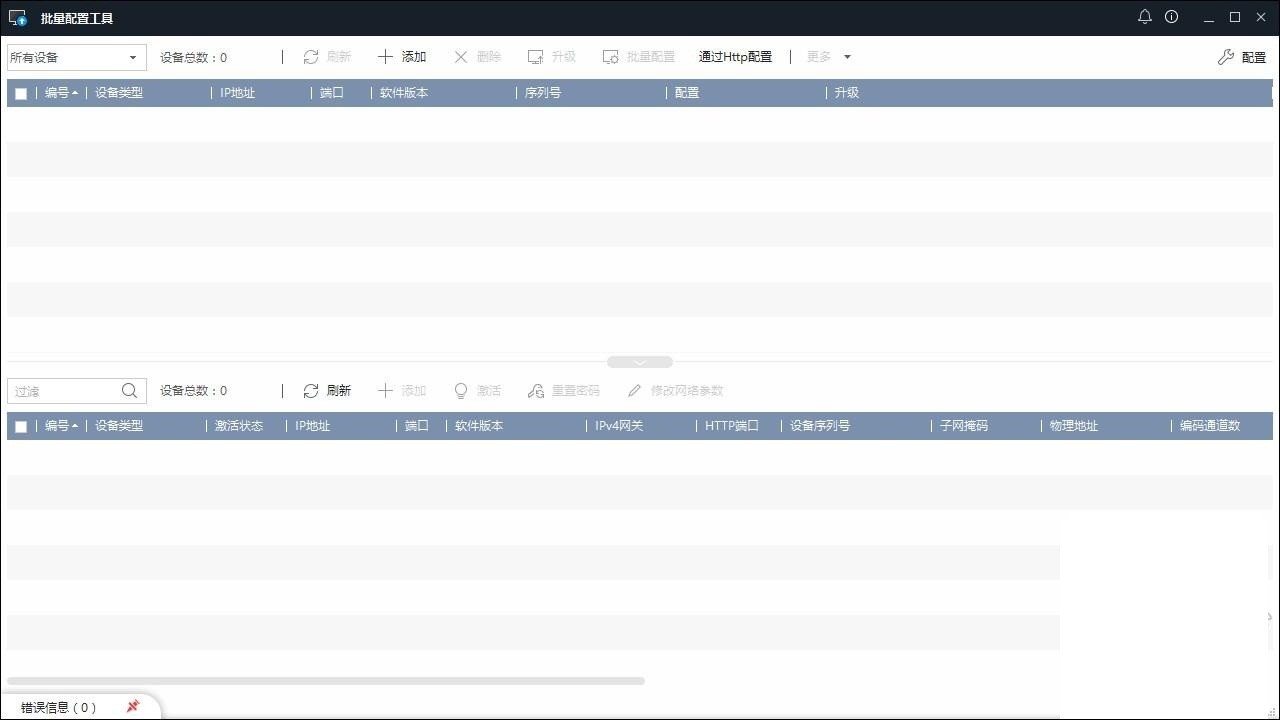Image resolution: width=1280 pixels, height=720 pixels.
Task: Refresh the device list
Action: point(326,390)
